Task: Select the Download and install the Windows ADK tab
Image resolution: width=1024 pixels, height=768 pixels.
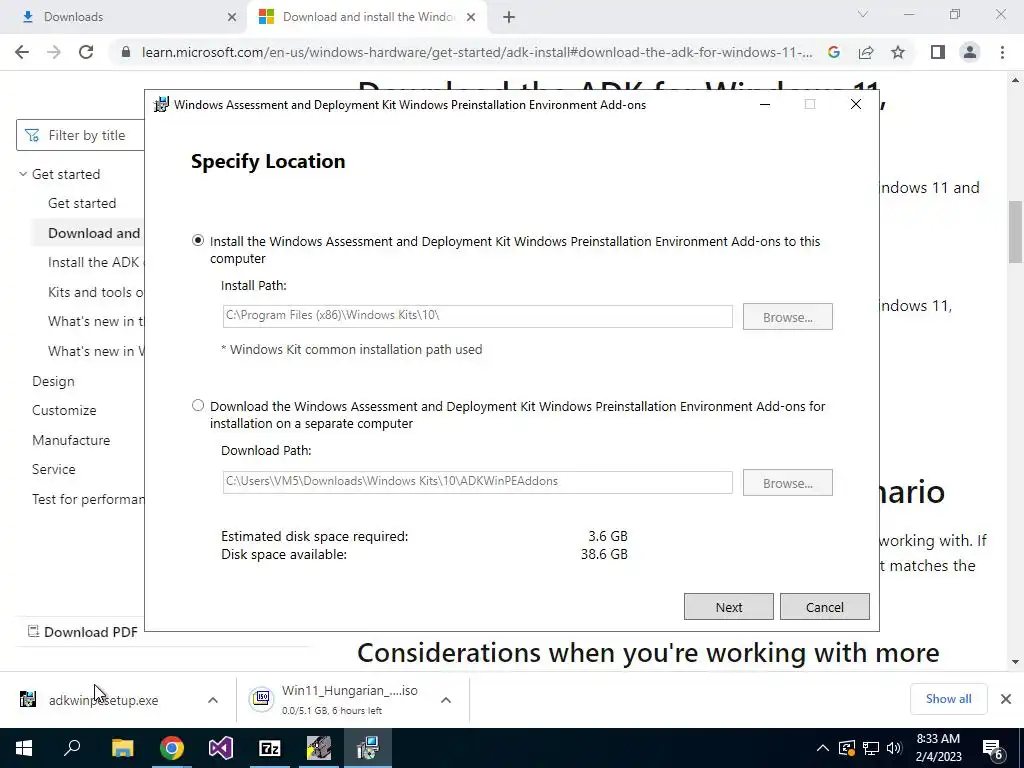Action: [x=366, y=17]
